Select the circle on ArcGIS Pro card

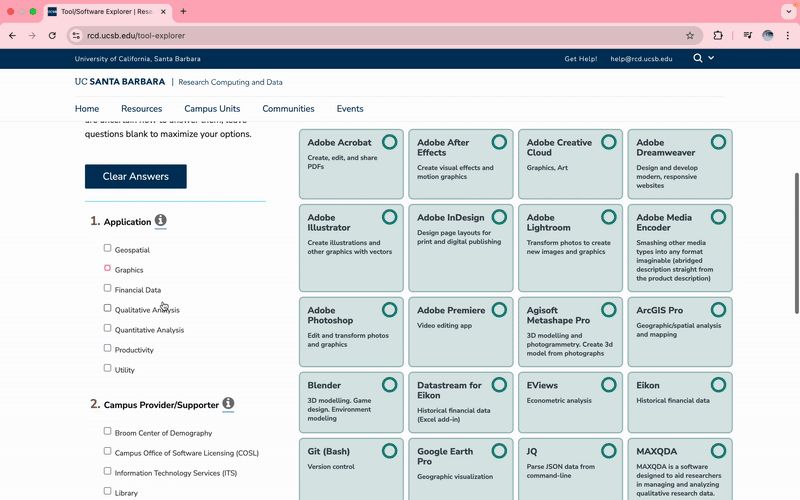click(718, 310)
